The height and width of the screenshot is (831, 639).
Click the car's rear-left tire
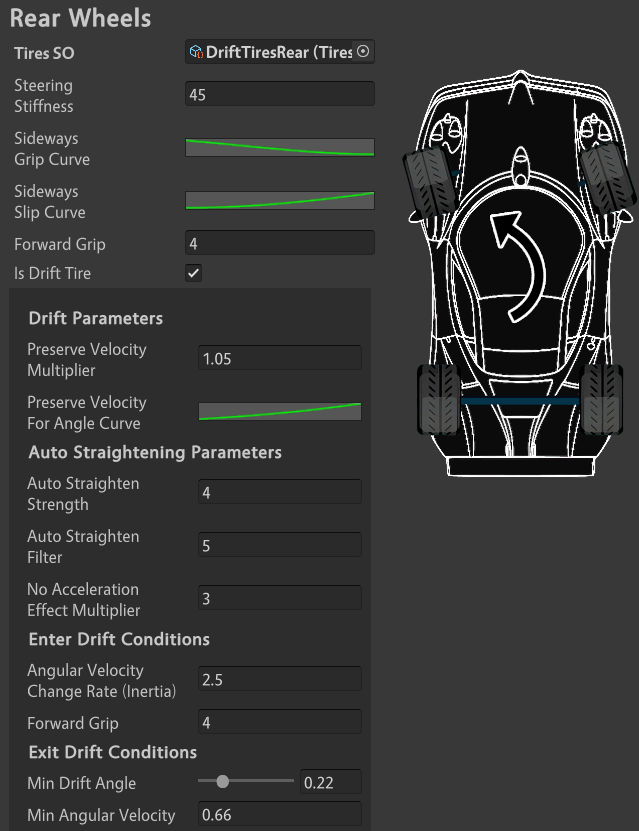pyautogui.click(x=439, y=399)
